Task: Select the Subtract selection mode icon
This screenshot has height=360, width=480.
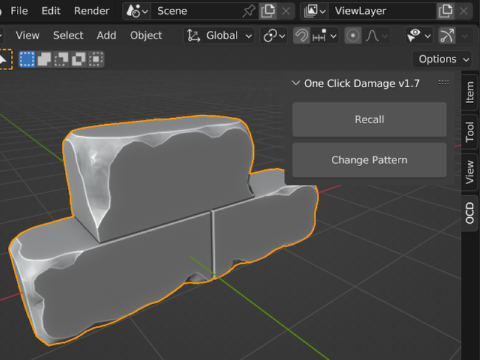Action: coord(61,59)
